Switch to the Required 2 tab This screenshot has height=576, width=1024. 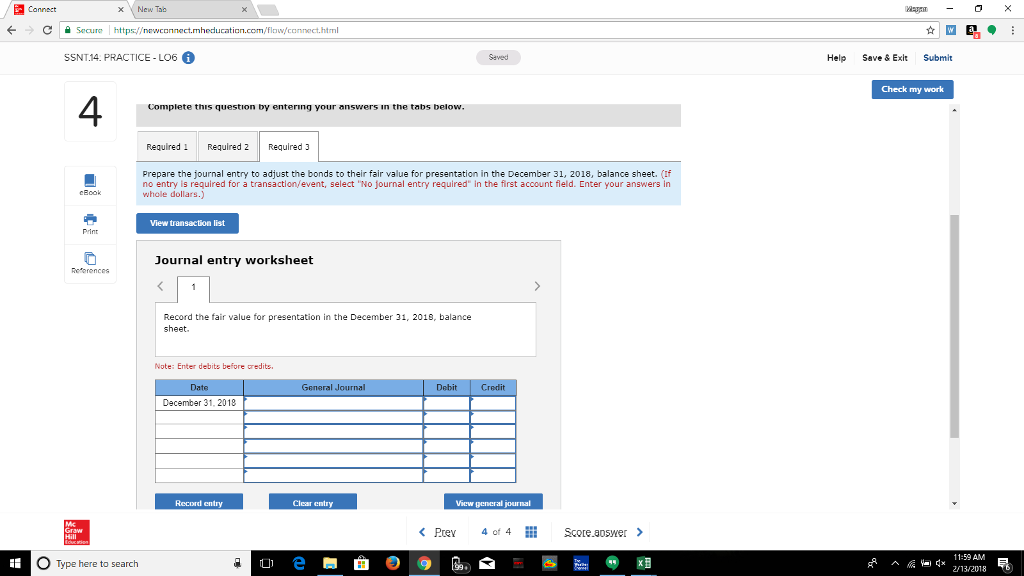(x=228, y=147)
